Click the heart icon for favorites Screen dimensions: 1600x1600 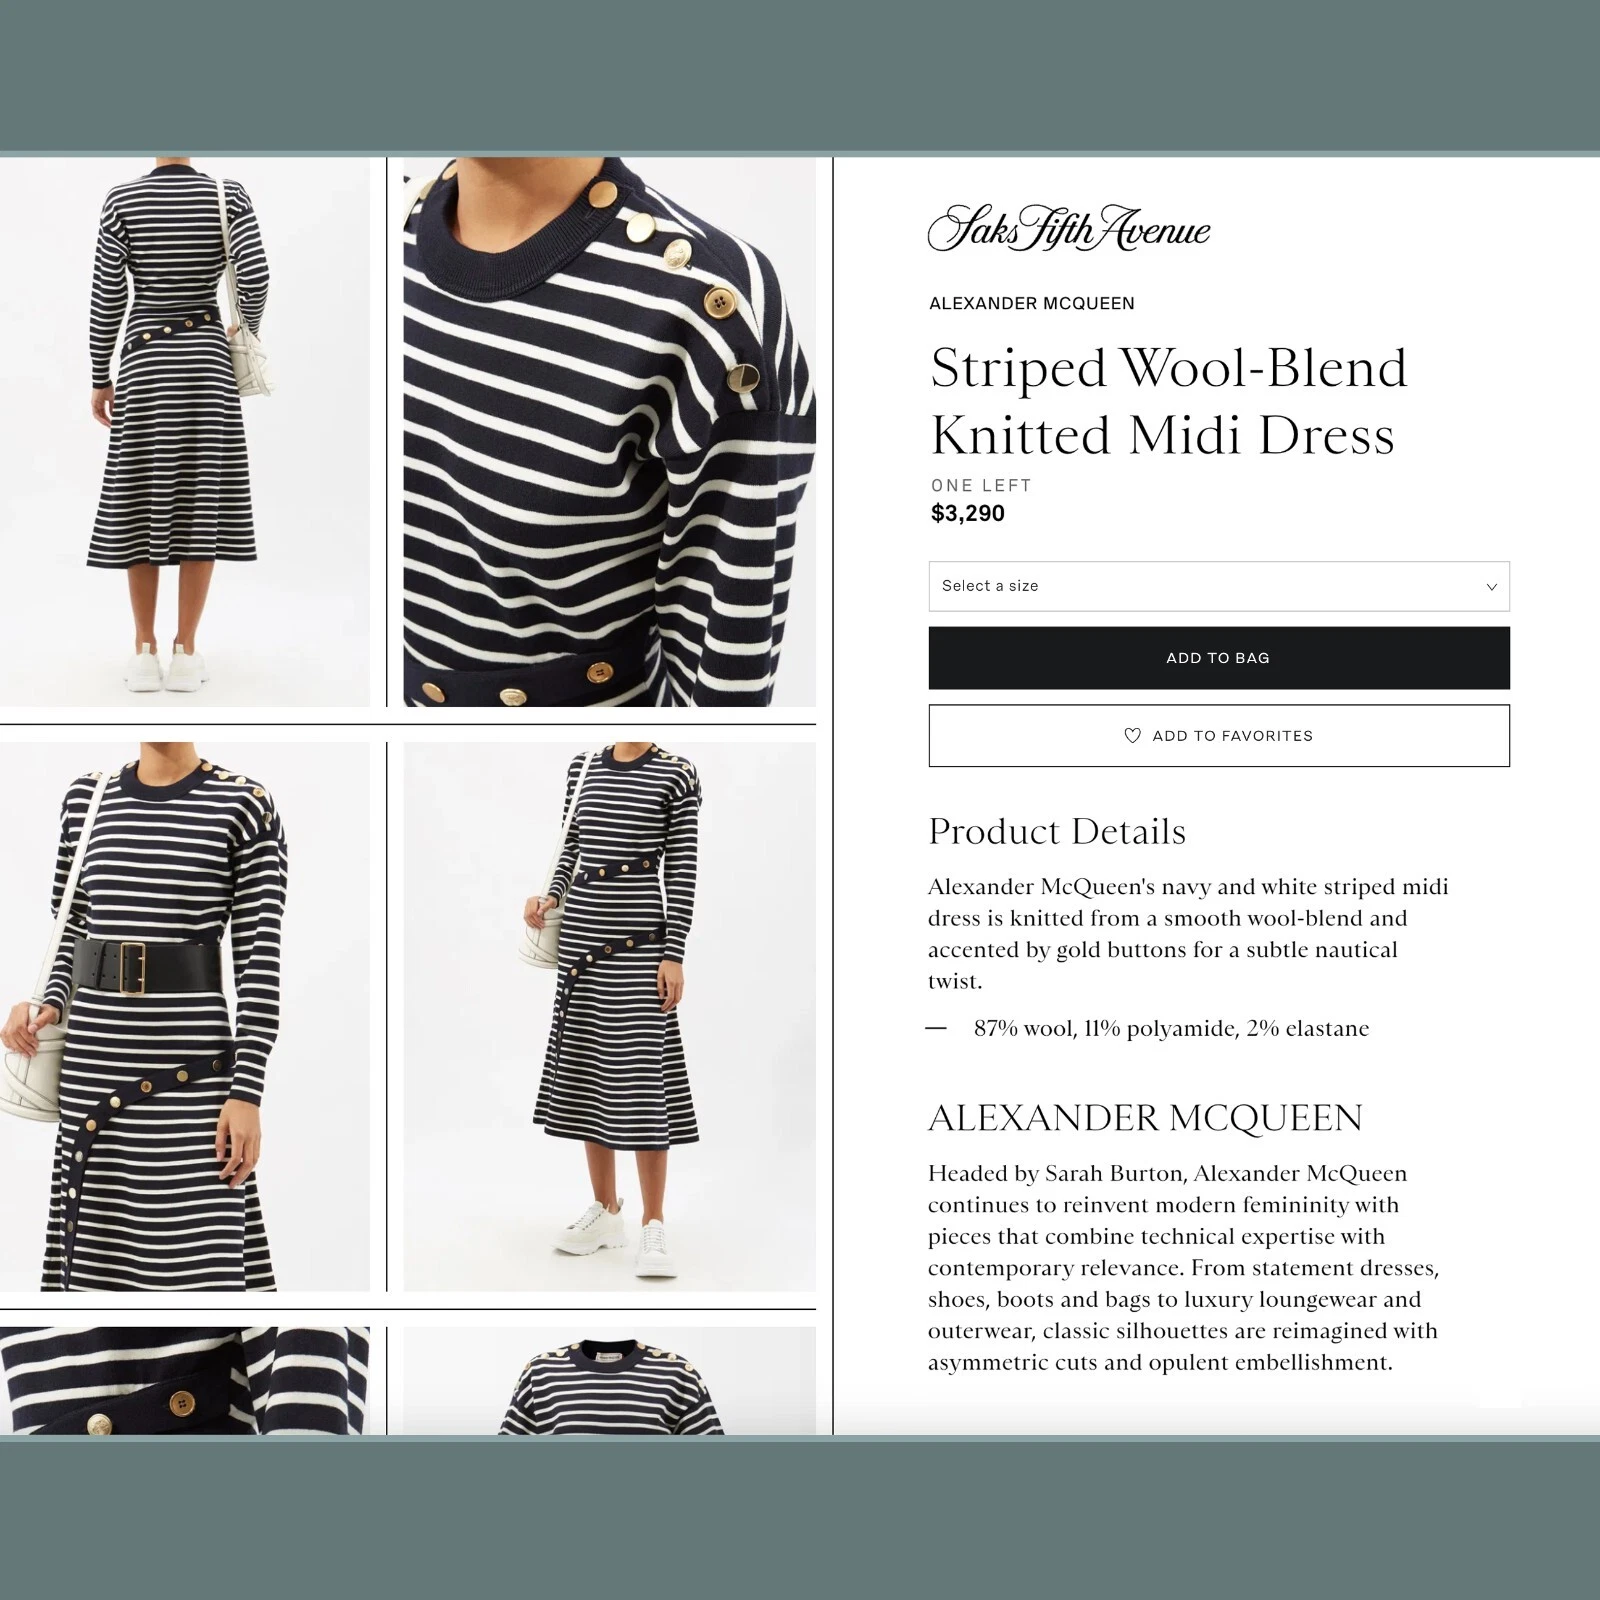click(1132, 736)
